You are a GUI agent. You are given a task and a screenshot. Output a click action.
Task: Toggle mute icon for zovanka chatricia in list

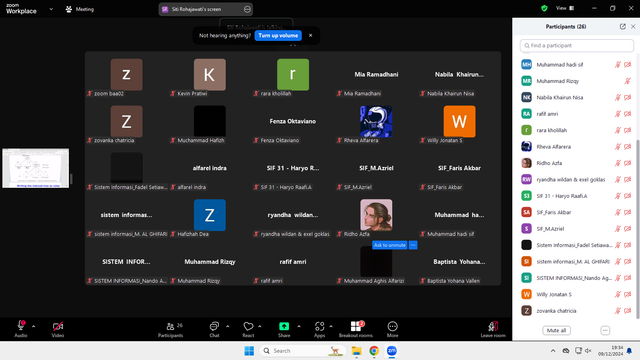[x=618, y=311]
